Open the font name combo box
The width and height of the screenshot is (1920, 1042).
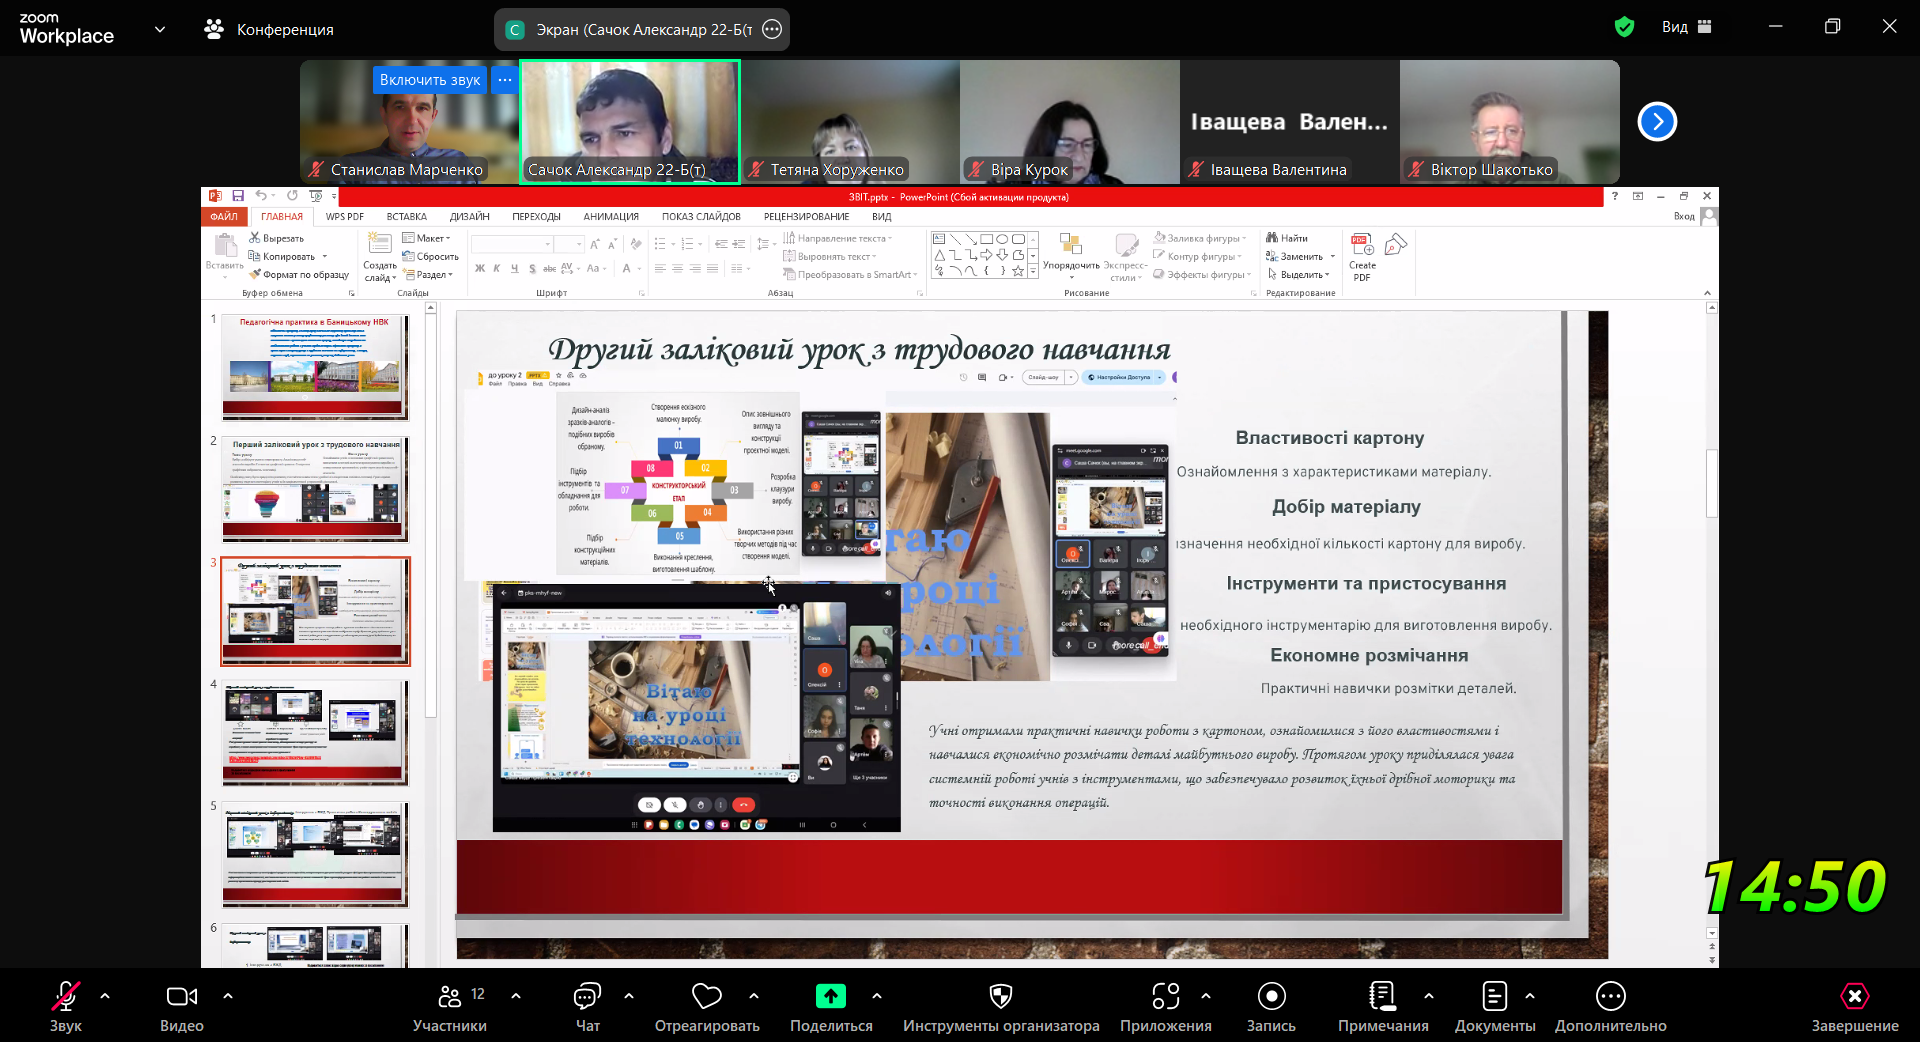click(x=512, y=244)
